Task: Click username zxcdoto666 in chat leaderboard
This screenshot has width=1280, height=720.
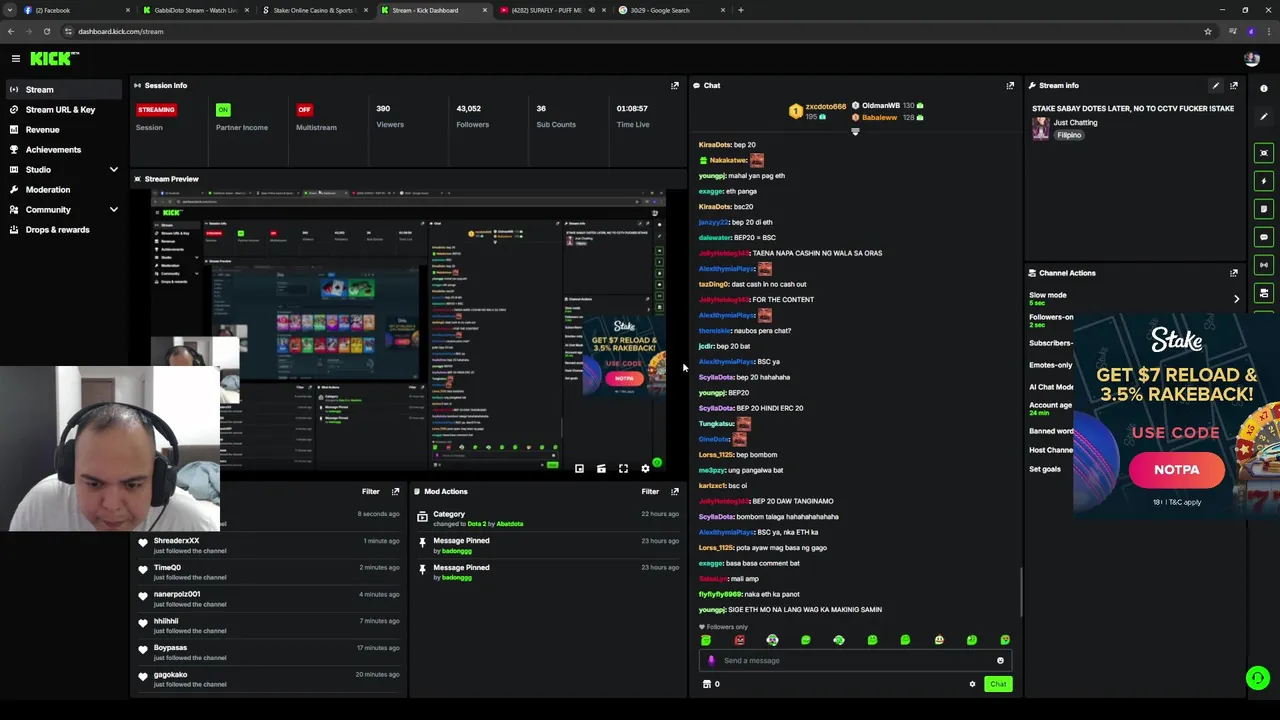Action: point(826,106)
